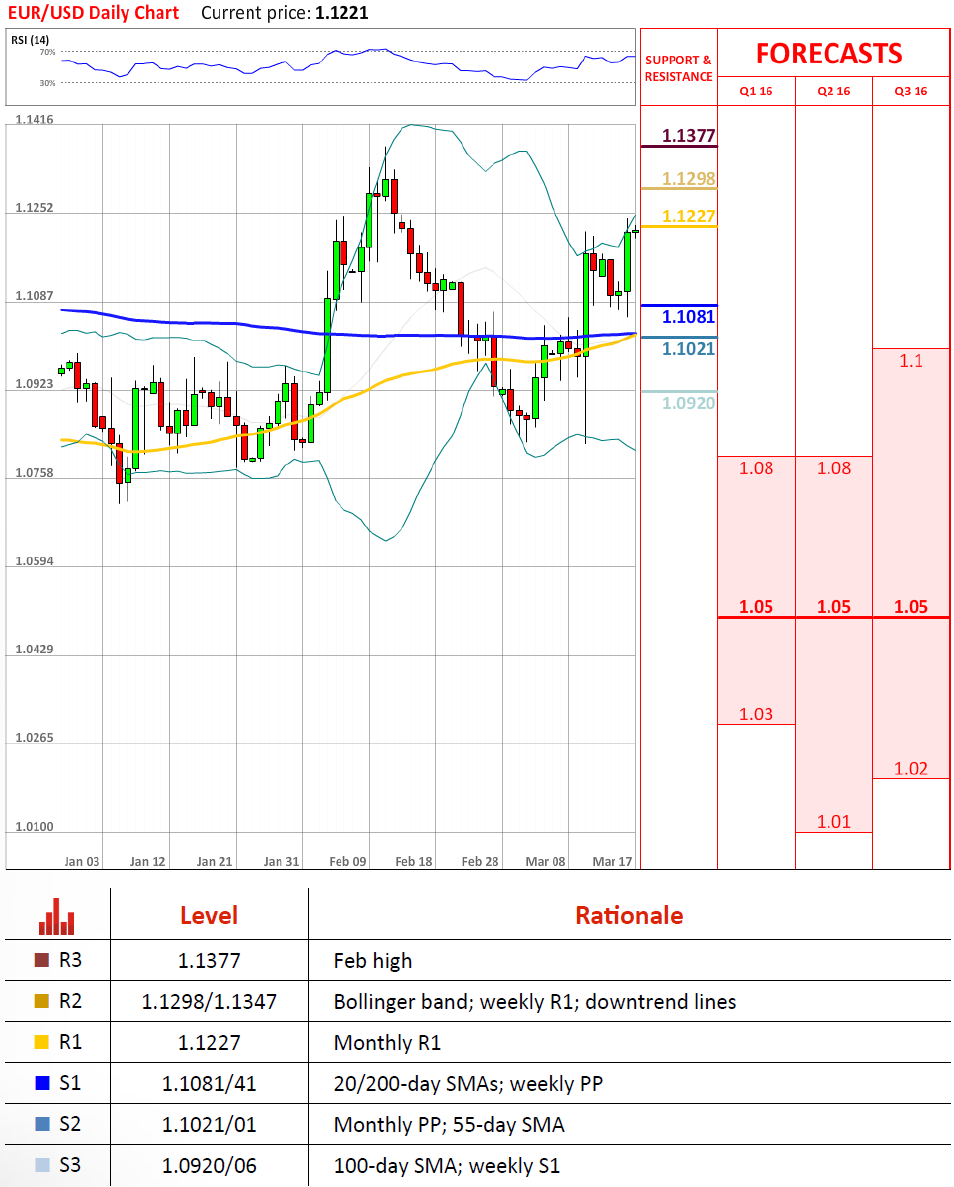Image resolution: width=954 pixels, height=1187 pixels.
Task: Select the R2 gold color swatch
Action: click(41, 1002)
